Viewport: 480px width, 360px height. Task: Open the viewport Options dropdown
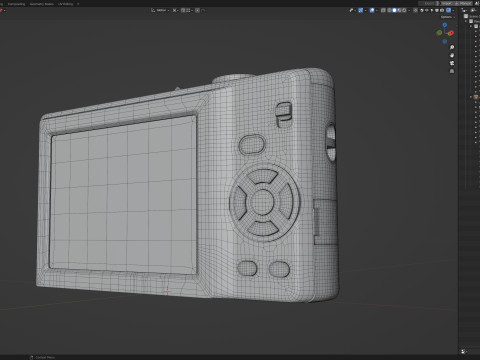click(448, 17)
